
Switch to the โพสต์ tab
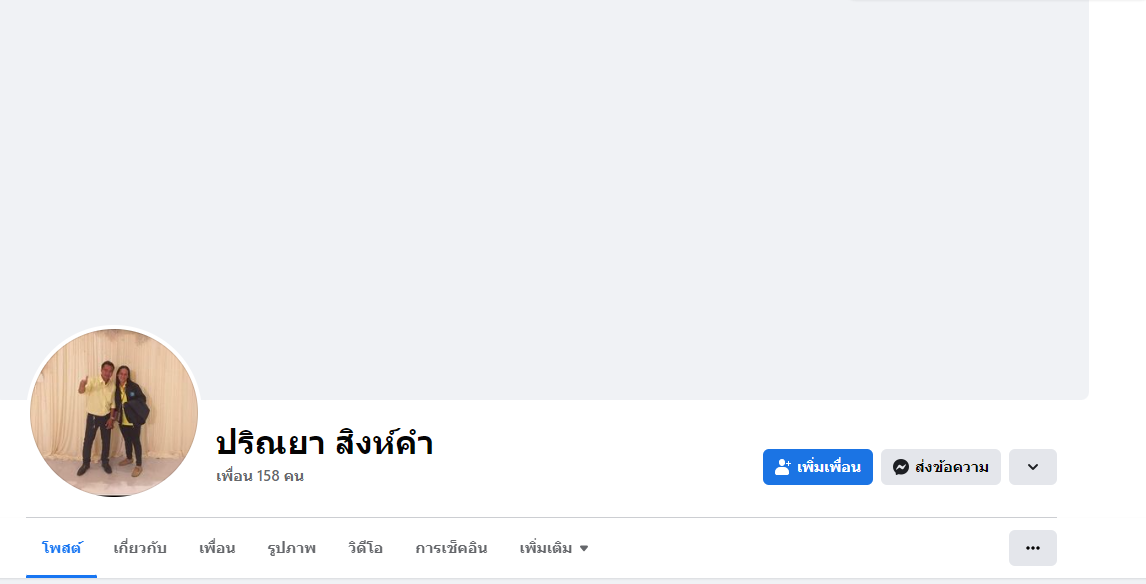pyautogui.click(x=62, y=548)
